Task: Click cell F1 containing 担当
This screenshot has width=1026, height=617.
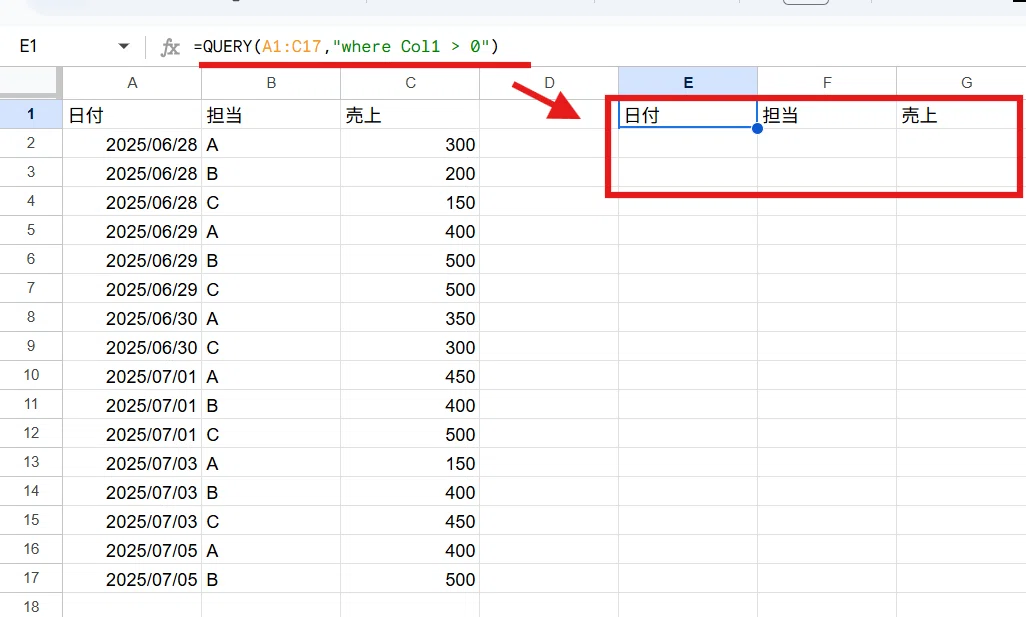Action: (x=827, y=115)
